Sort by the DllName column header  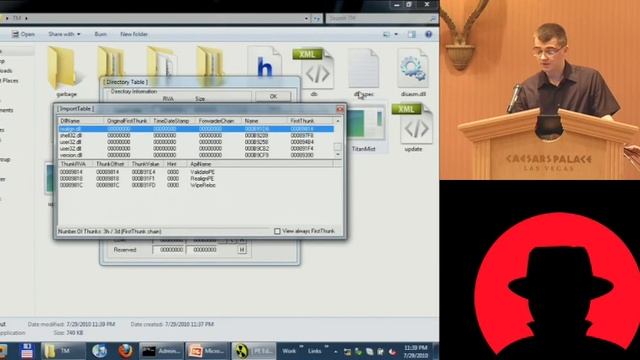(80, 121)
